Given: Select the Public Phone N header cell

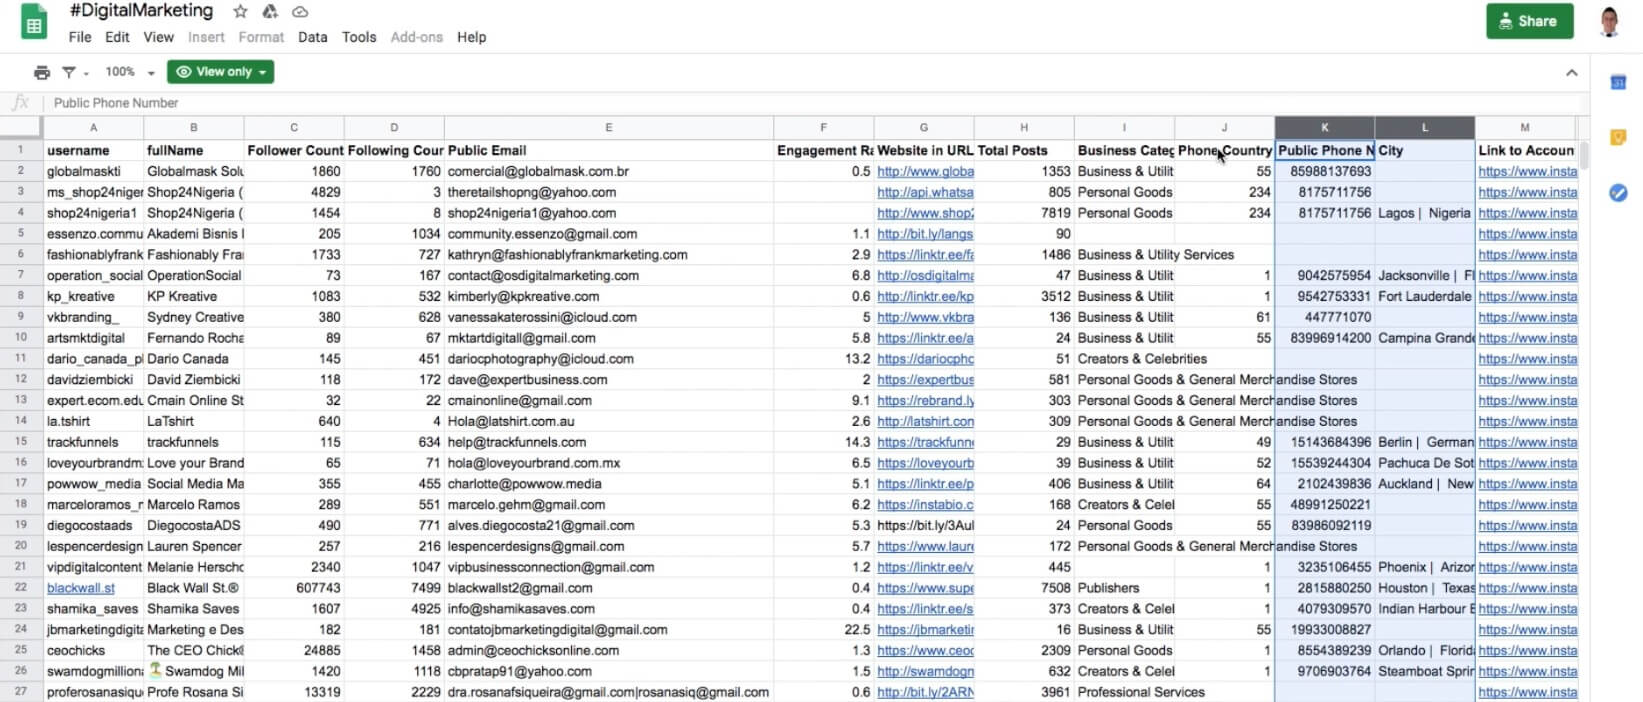Looking at the screenshot, I should 1324,150.
